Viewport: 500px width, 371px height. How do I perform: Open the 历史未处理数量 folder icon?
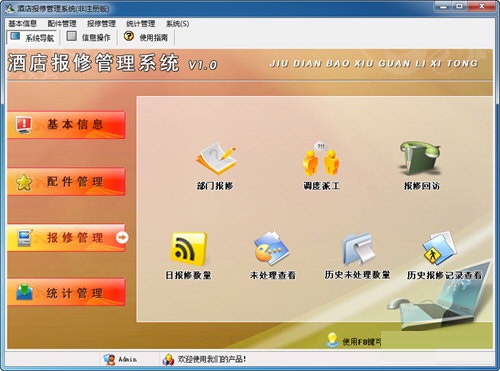point(358,248)
